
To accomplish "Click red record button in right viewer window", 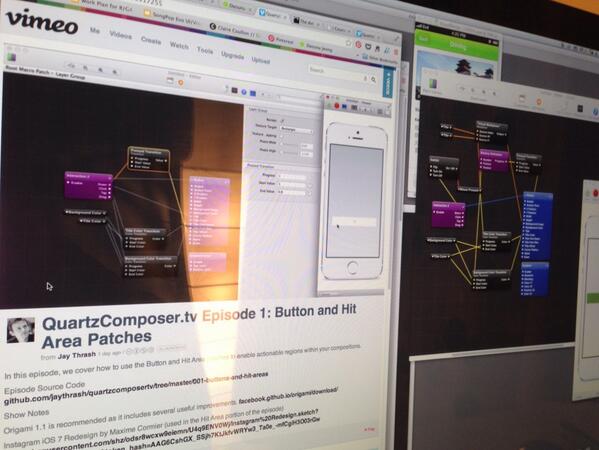I will point(595,193).
